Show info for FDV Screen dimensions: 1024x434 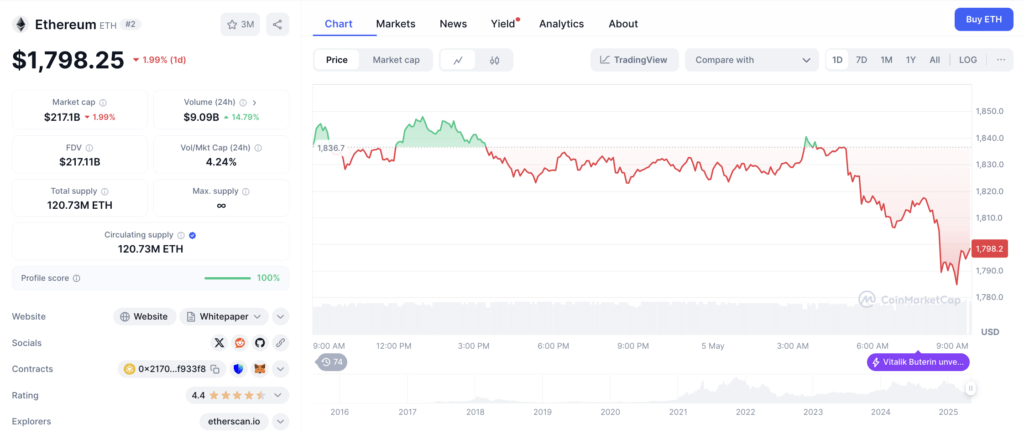89,148
